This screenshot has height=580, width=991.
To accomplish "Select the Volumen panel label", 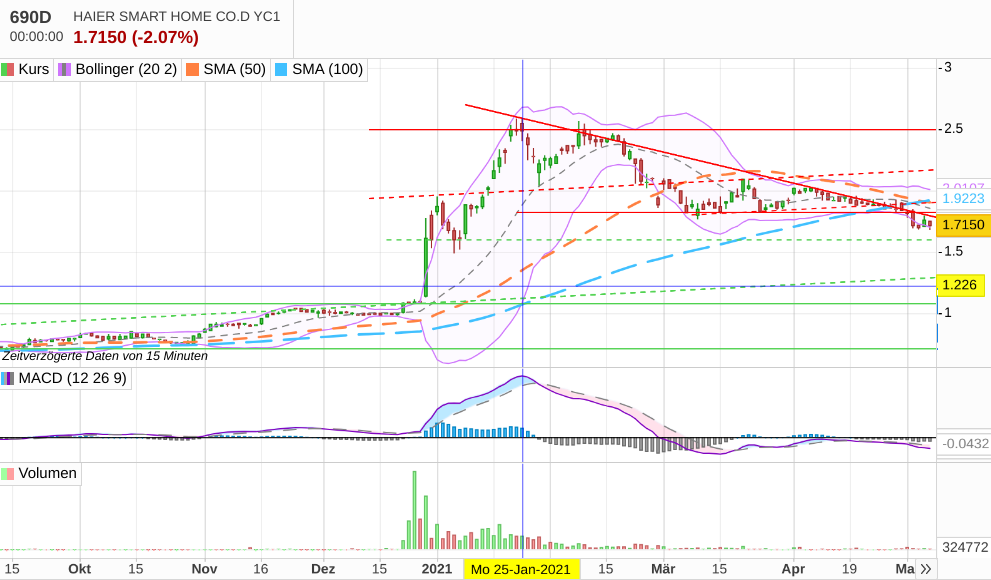I will pyautogui.click(x=47, y=473).
